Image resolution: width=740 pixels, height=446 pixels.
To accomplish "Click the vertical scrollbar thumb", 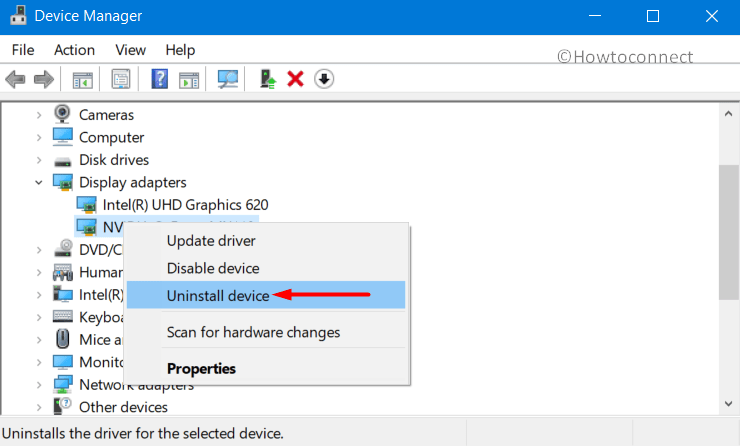I will 728,232.
